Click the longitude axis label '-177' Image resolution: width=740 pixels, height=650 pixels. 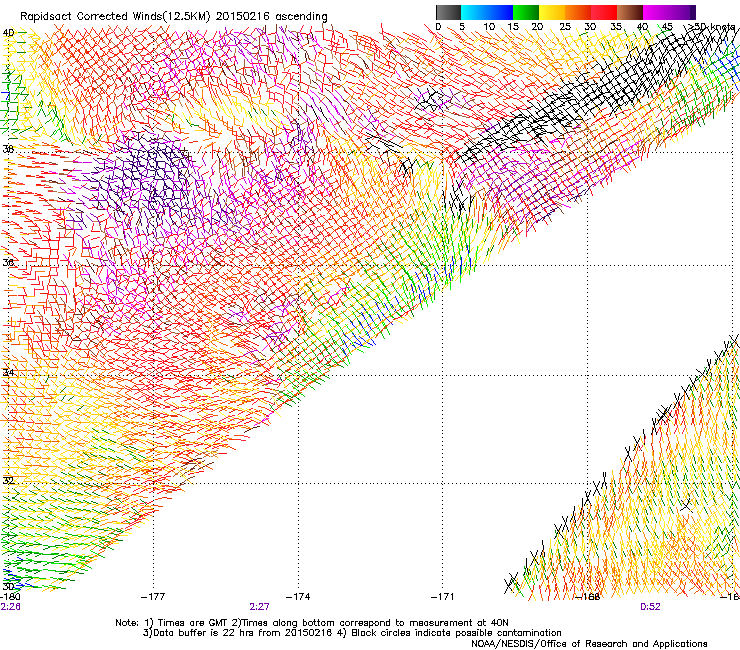(x=153, y=597)
